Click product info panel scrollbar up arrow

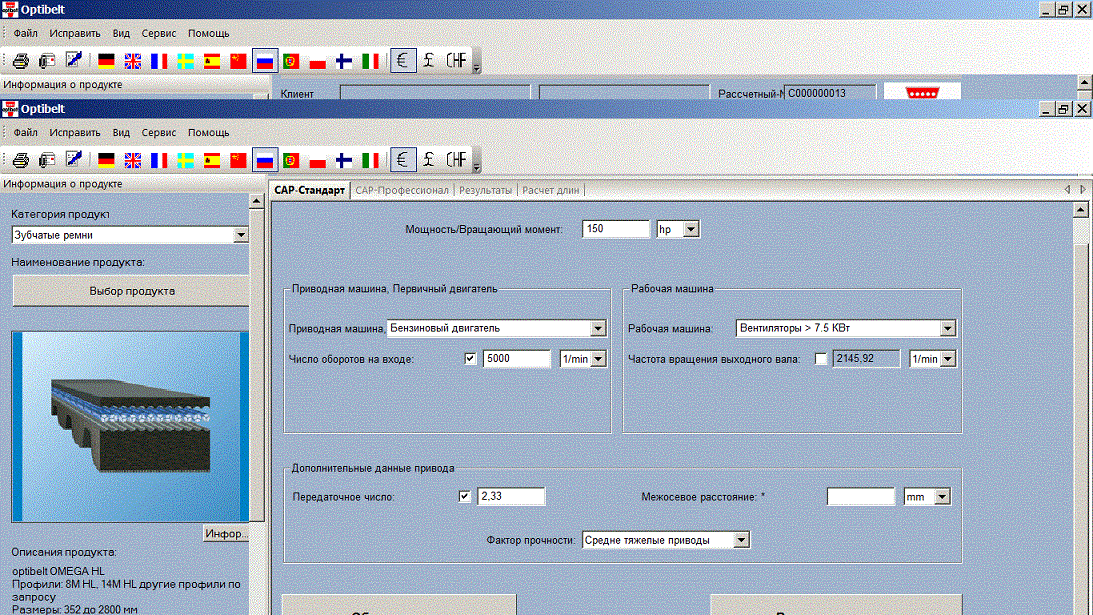(257, 201)
